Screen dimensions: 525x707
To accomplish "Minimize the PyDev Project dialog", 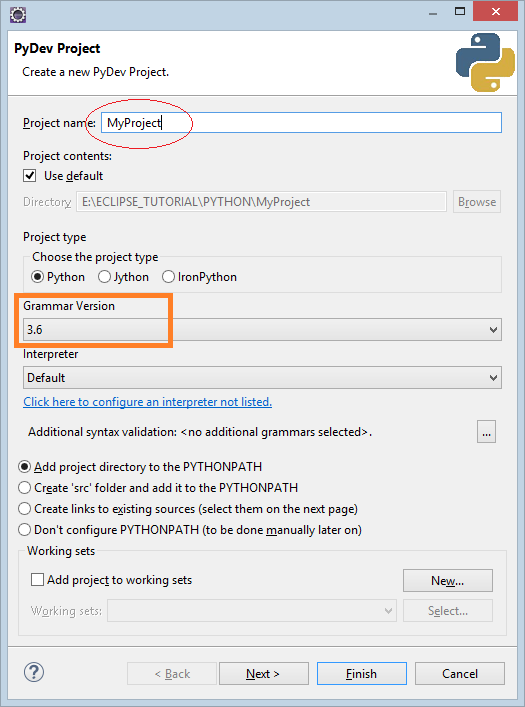I will pos(433,13).
